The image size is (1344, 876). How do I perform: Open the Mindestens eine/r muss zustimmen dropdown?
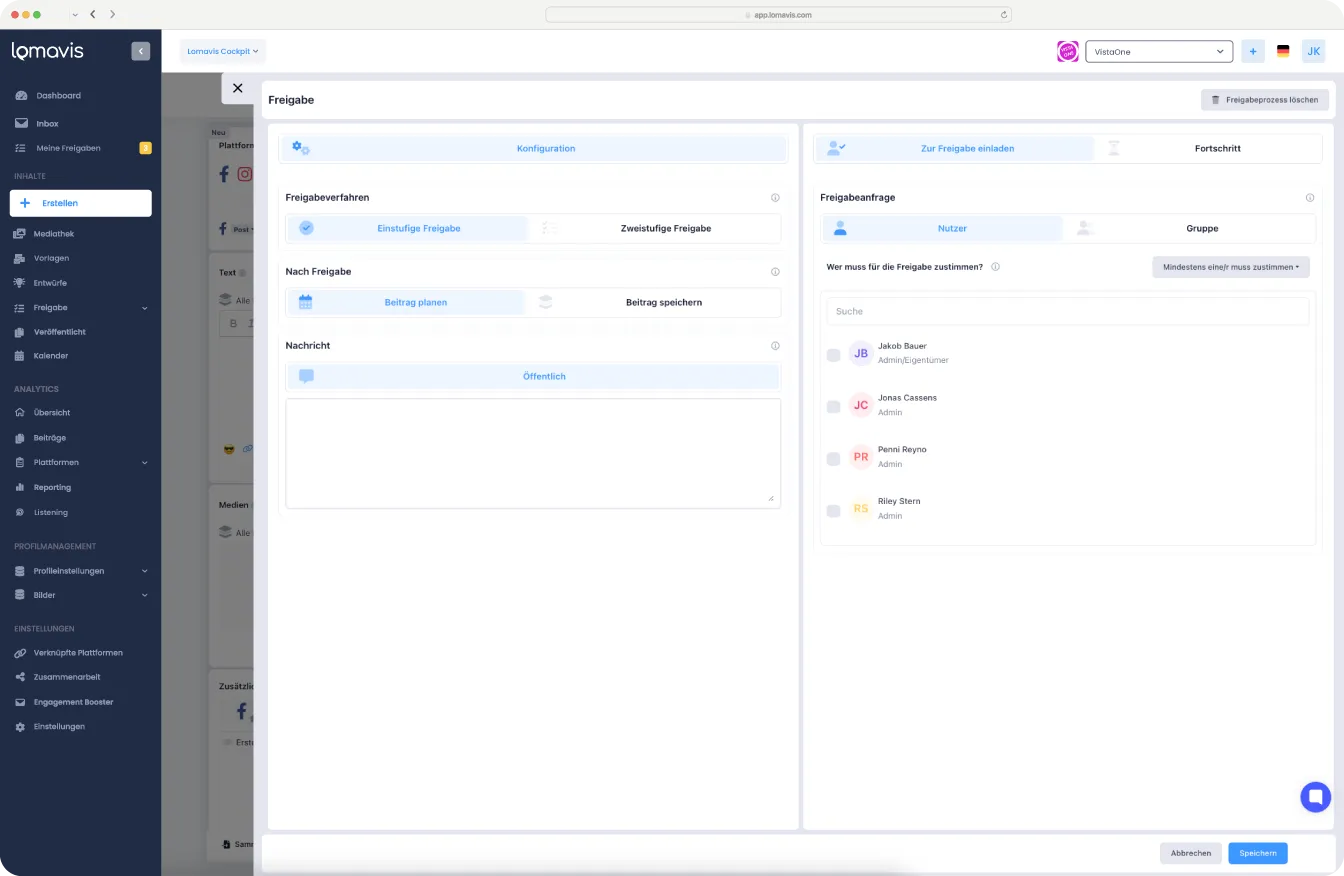(x=1231, y=267)
